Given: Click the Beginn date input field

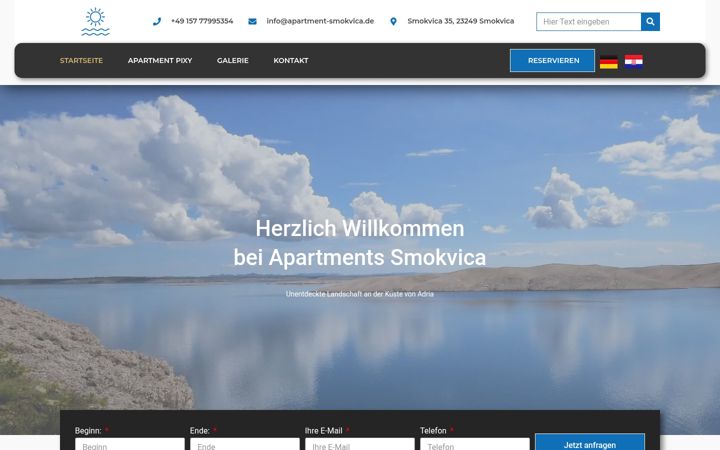Looking at the screenshot, I should [x=130, y=444].
